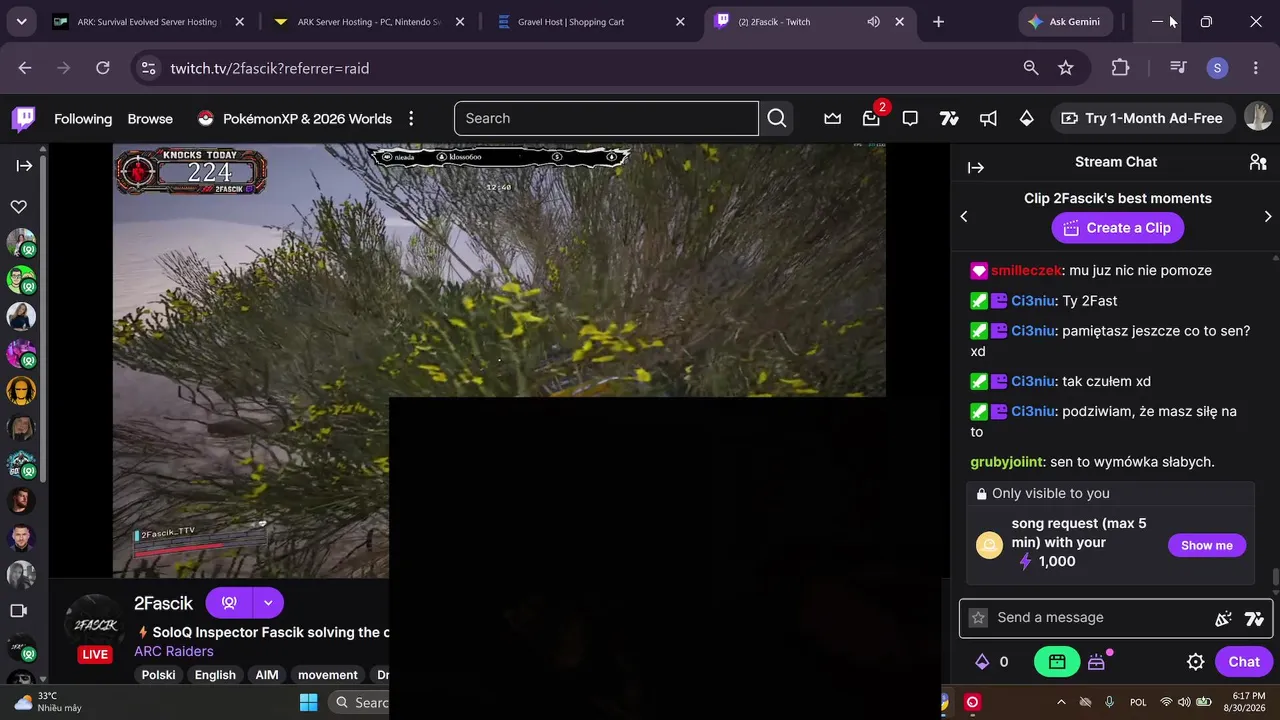1280x720 pixels.
Task: Switch to ARK Server Hosting - PC, Nintendo tab
Action: [370, 22]
